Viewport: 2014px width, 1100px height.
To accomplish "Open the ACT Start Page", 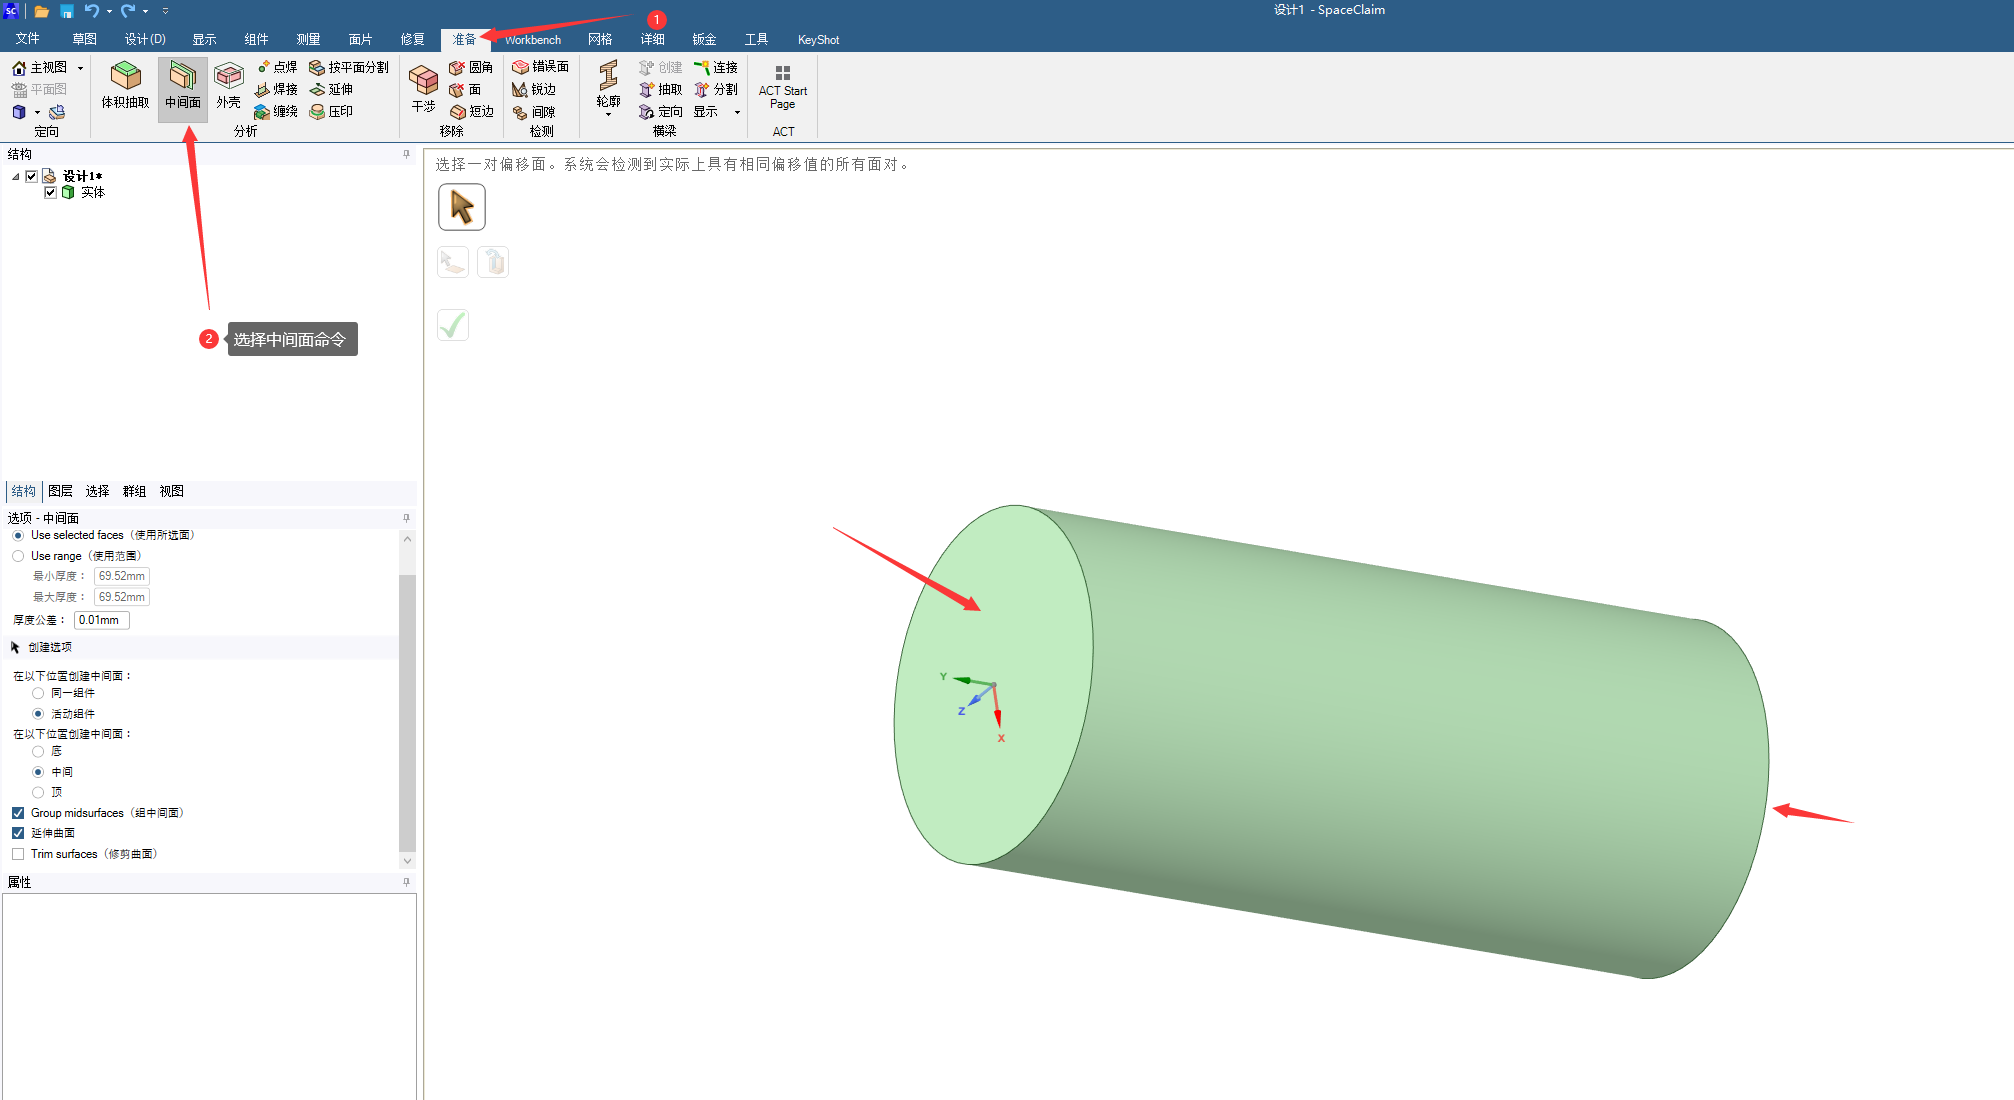I will [782, 87].
